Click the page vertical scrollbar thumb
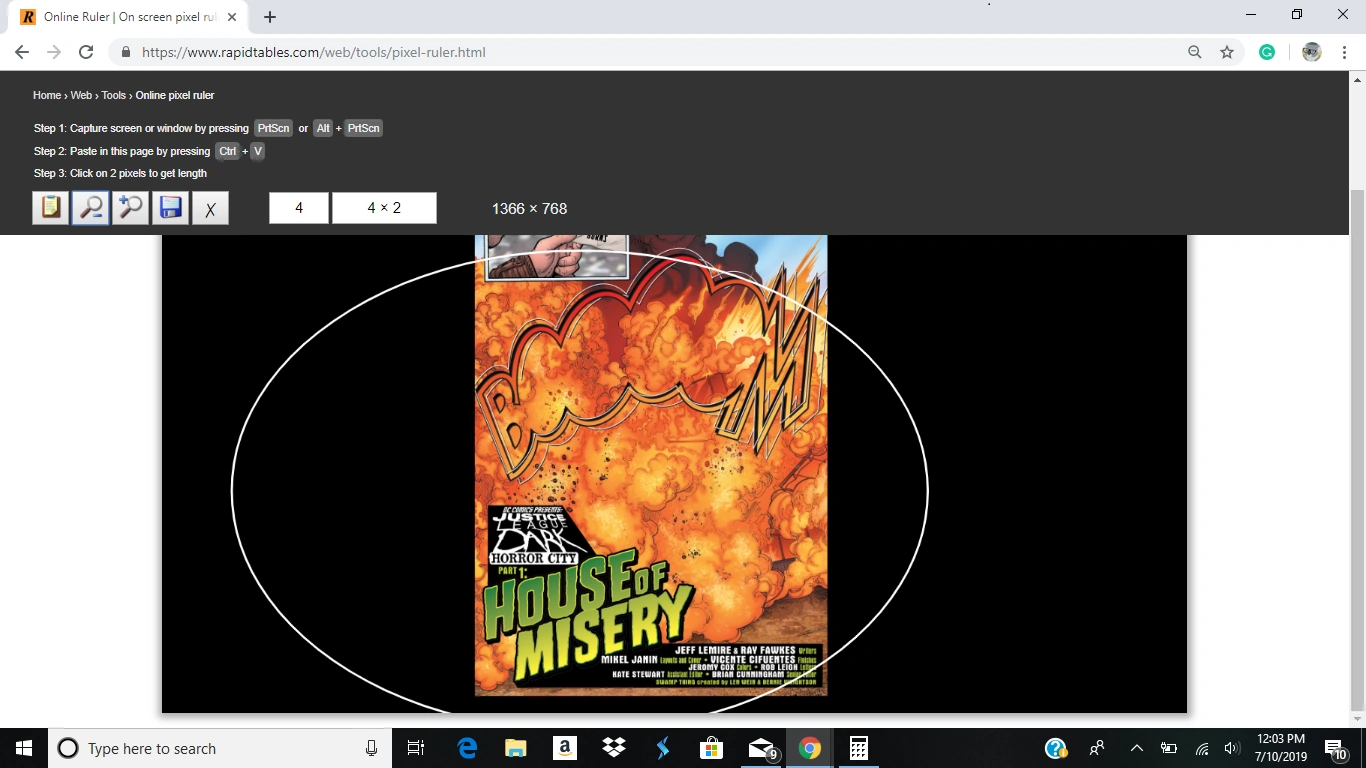Image resolution: width=1366 pixels, height=768 pixels. click(1358, 448)
